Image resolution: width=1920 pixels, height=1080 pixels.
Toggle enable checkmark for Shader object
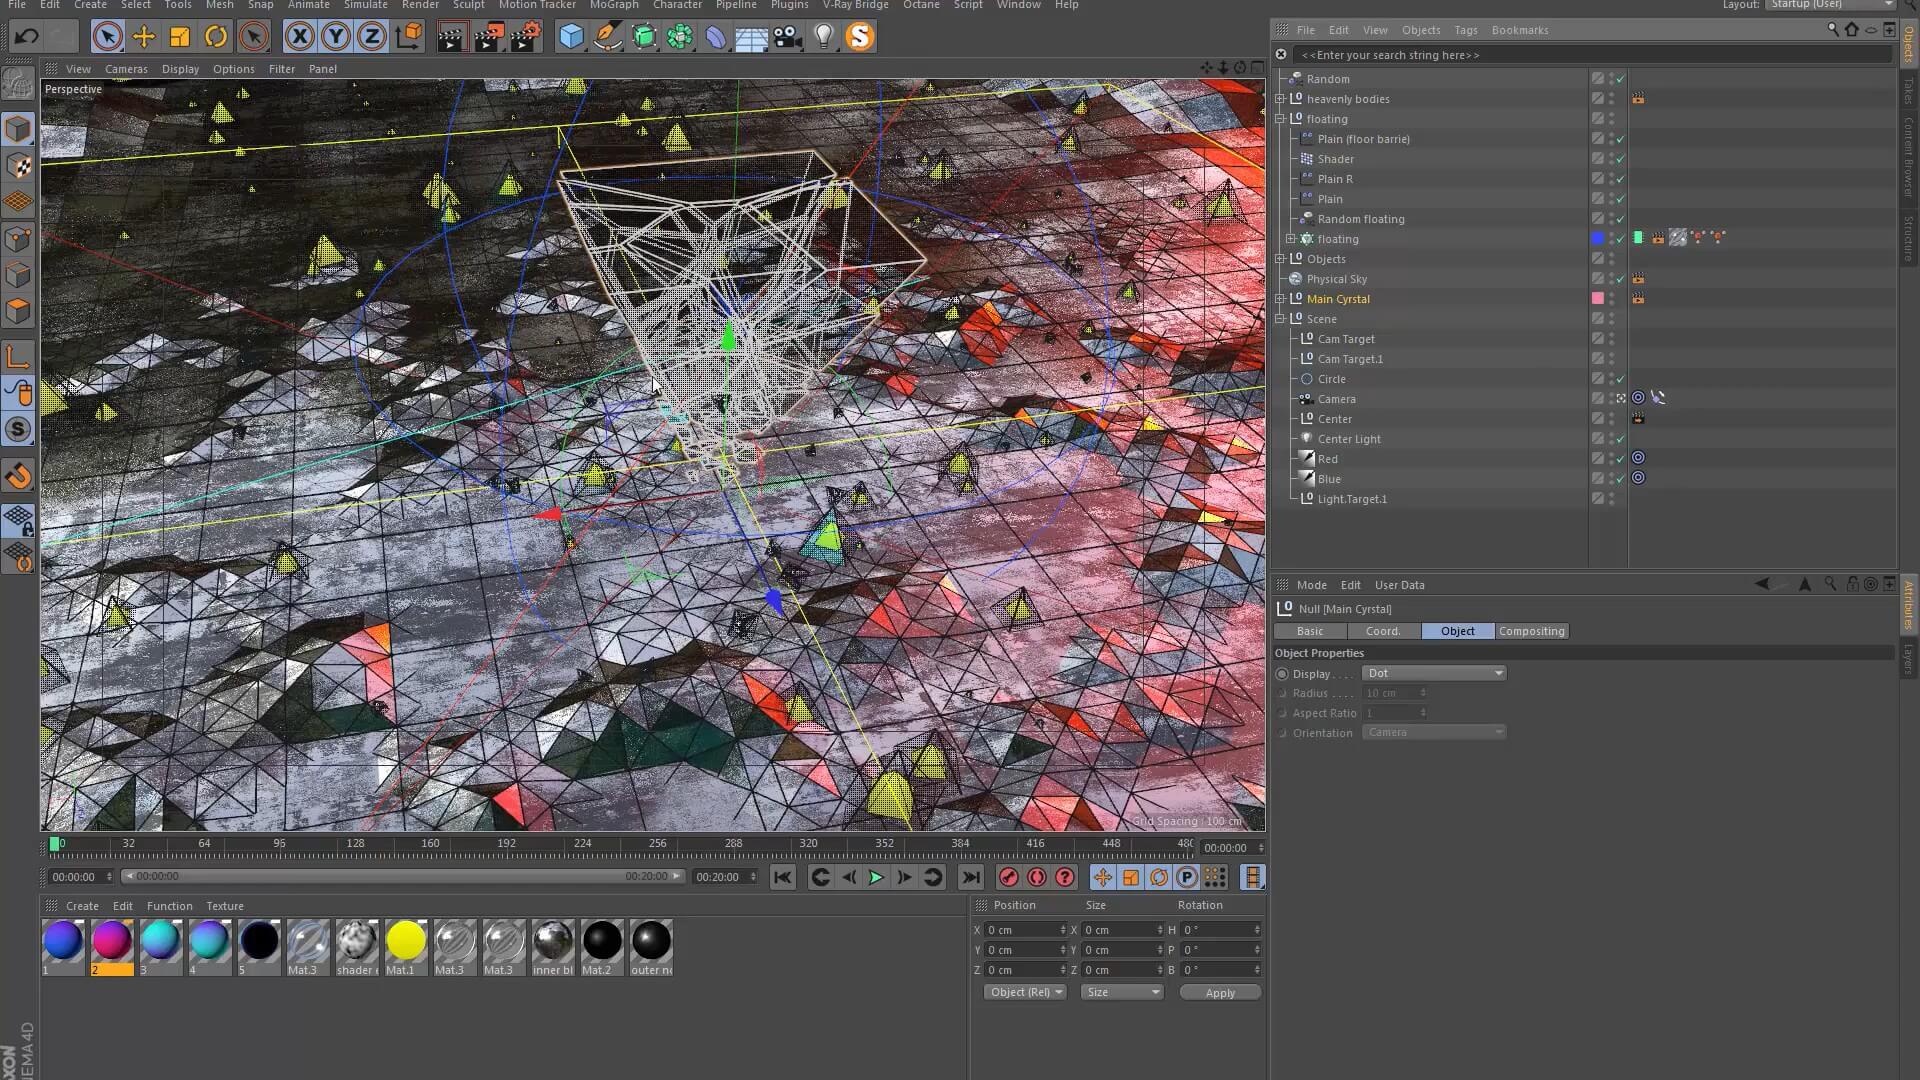(x=1620, y=159)
